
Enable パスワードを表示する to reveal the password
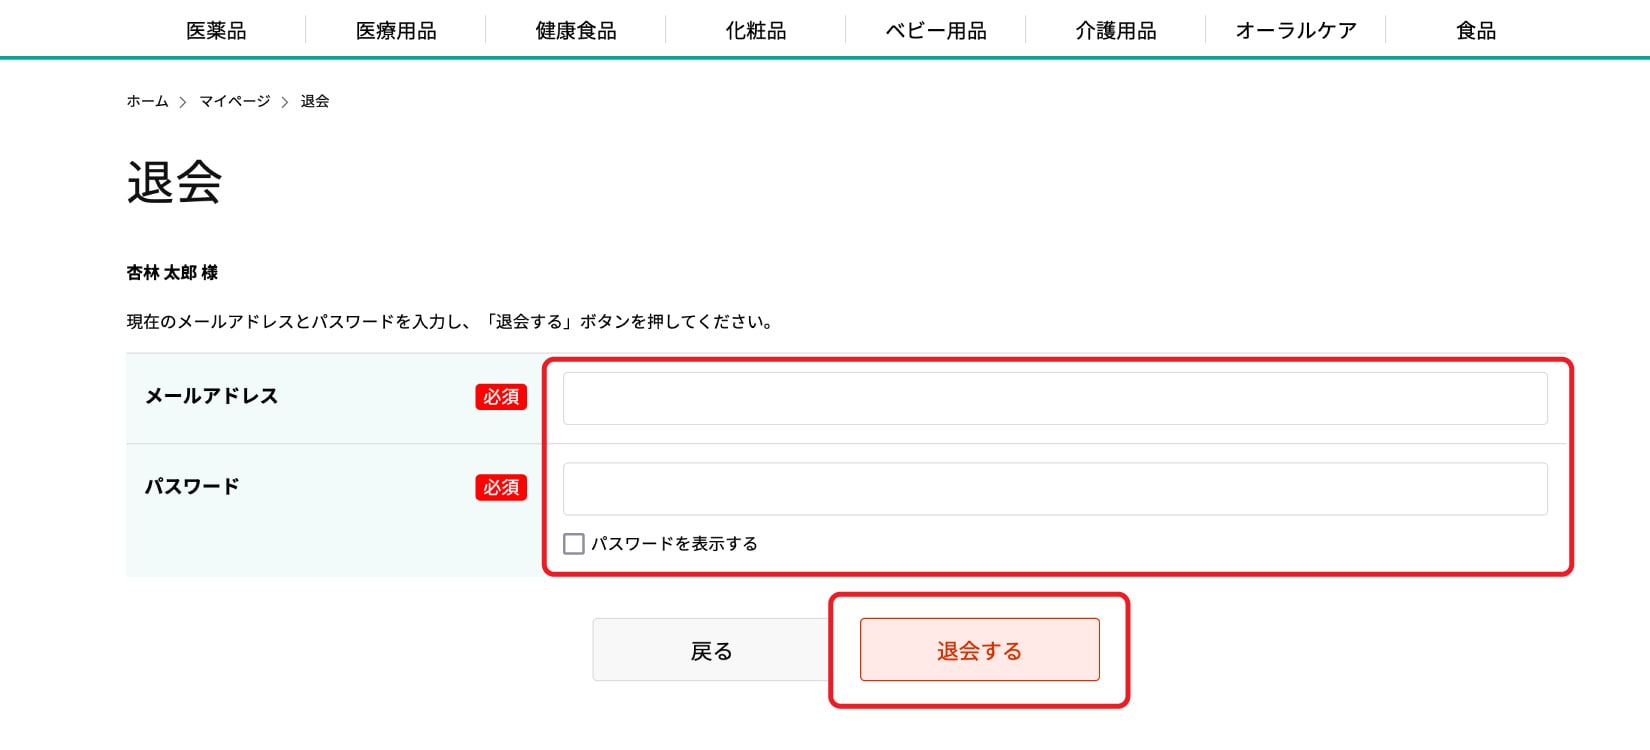574,543
